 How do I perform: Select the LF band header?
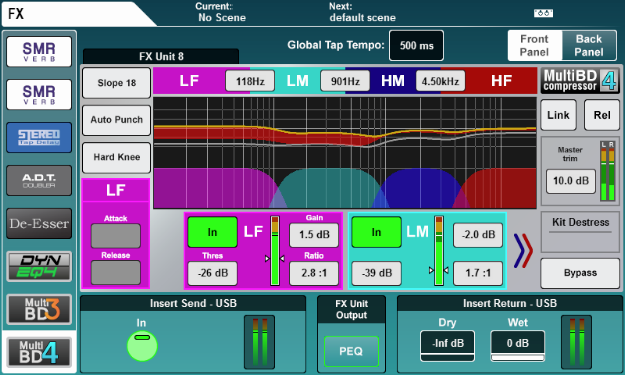pyautogui.click(x=189, y=81)
